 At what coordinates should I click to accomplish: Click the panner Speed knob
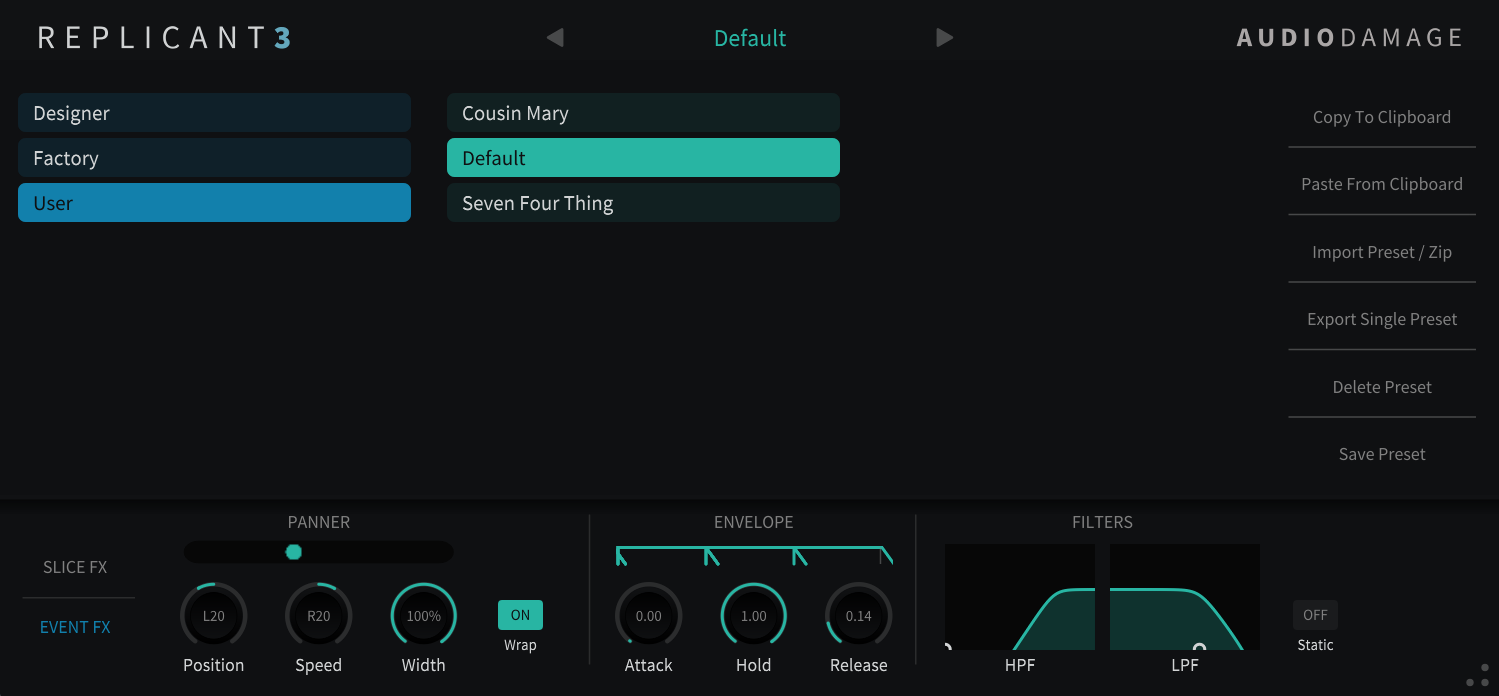[318, 616]
